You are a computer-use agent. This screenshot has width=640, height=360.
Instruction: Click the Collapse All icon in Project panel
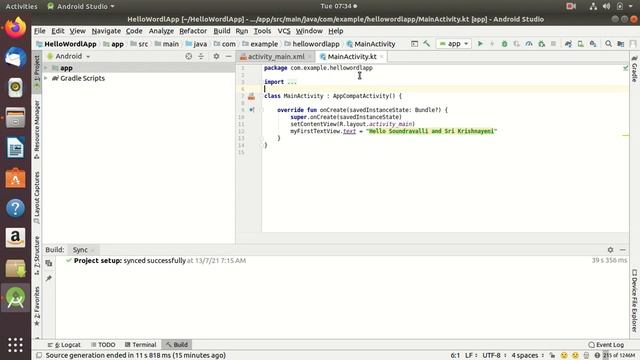[x=201, y=56]
